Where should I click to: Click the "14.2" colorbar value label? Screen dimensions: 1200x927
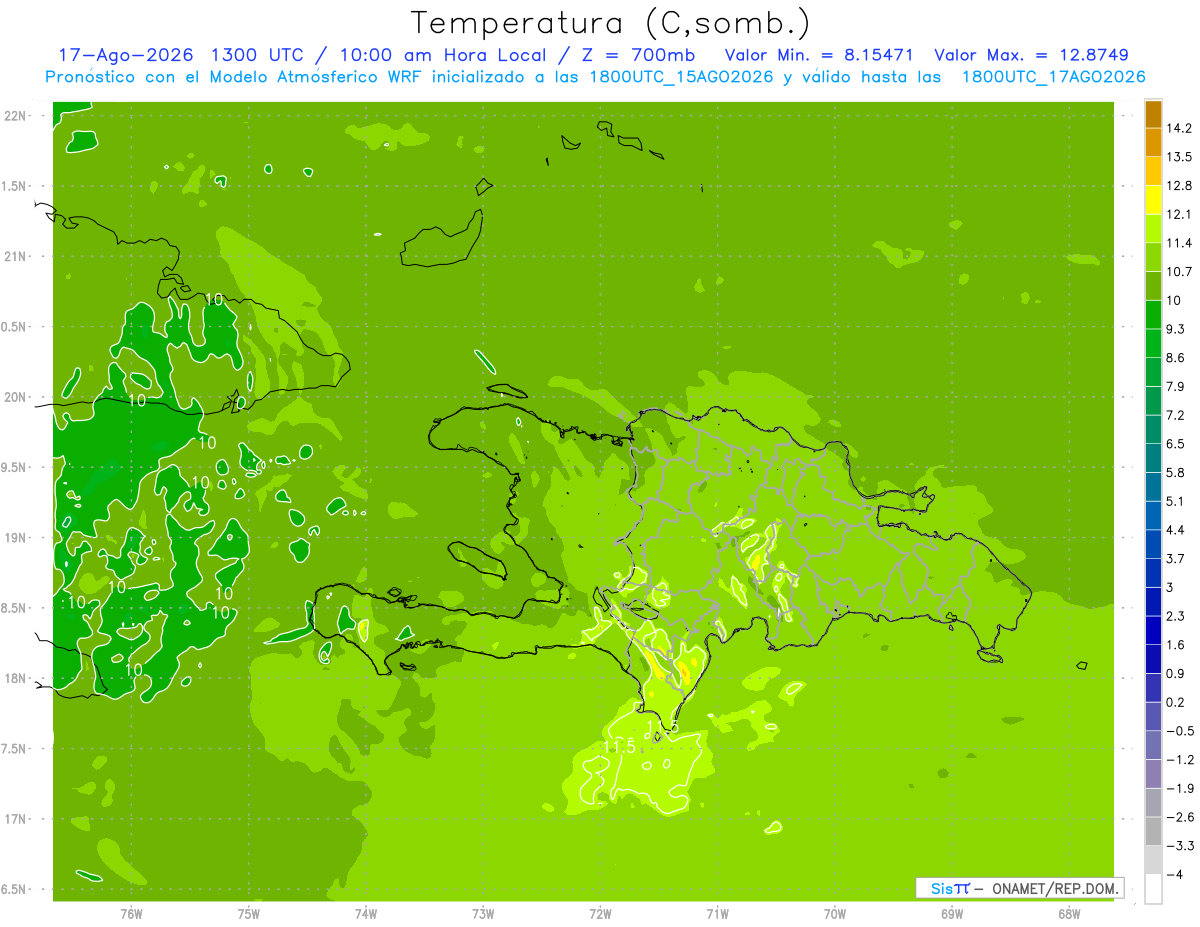[x=1179, y=128]
